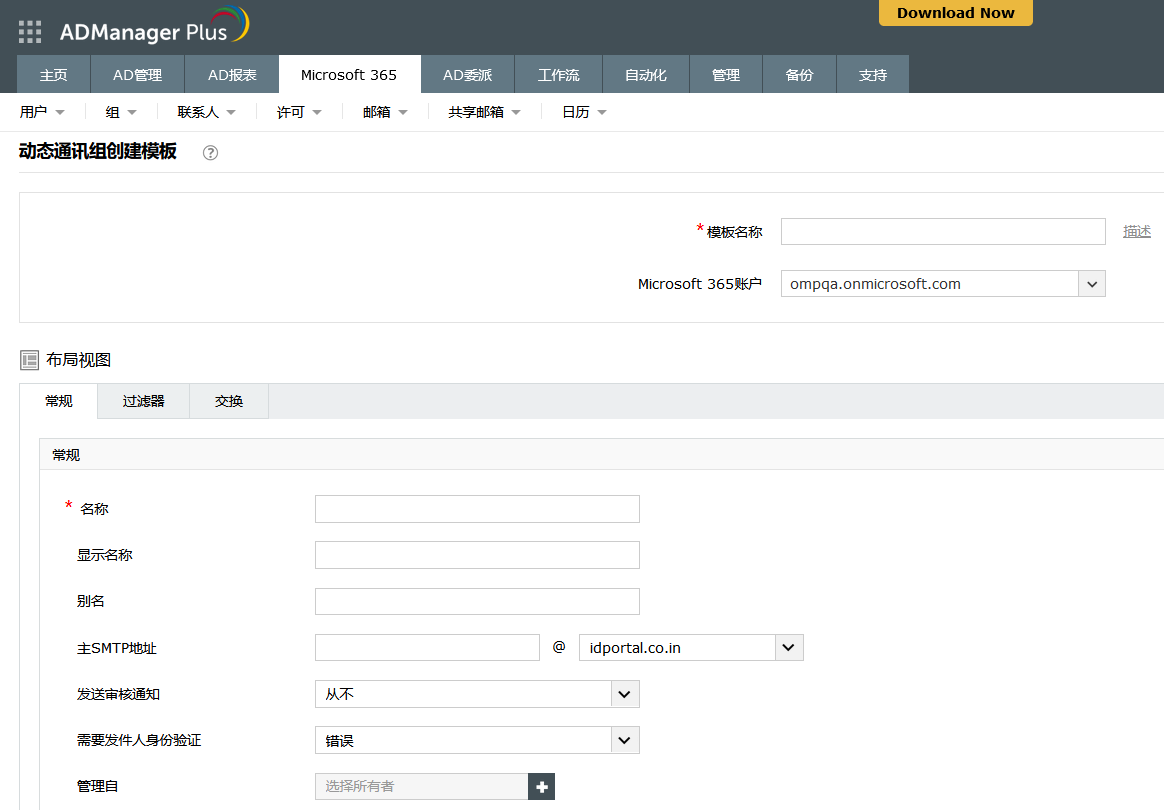Viewport: 1164px width, 810px height.
Task: Open the 自动化 tab
Action: [x=645, y=75]
